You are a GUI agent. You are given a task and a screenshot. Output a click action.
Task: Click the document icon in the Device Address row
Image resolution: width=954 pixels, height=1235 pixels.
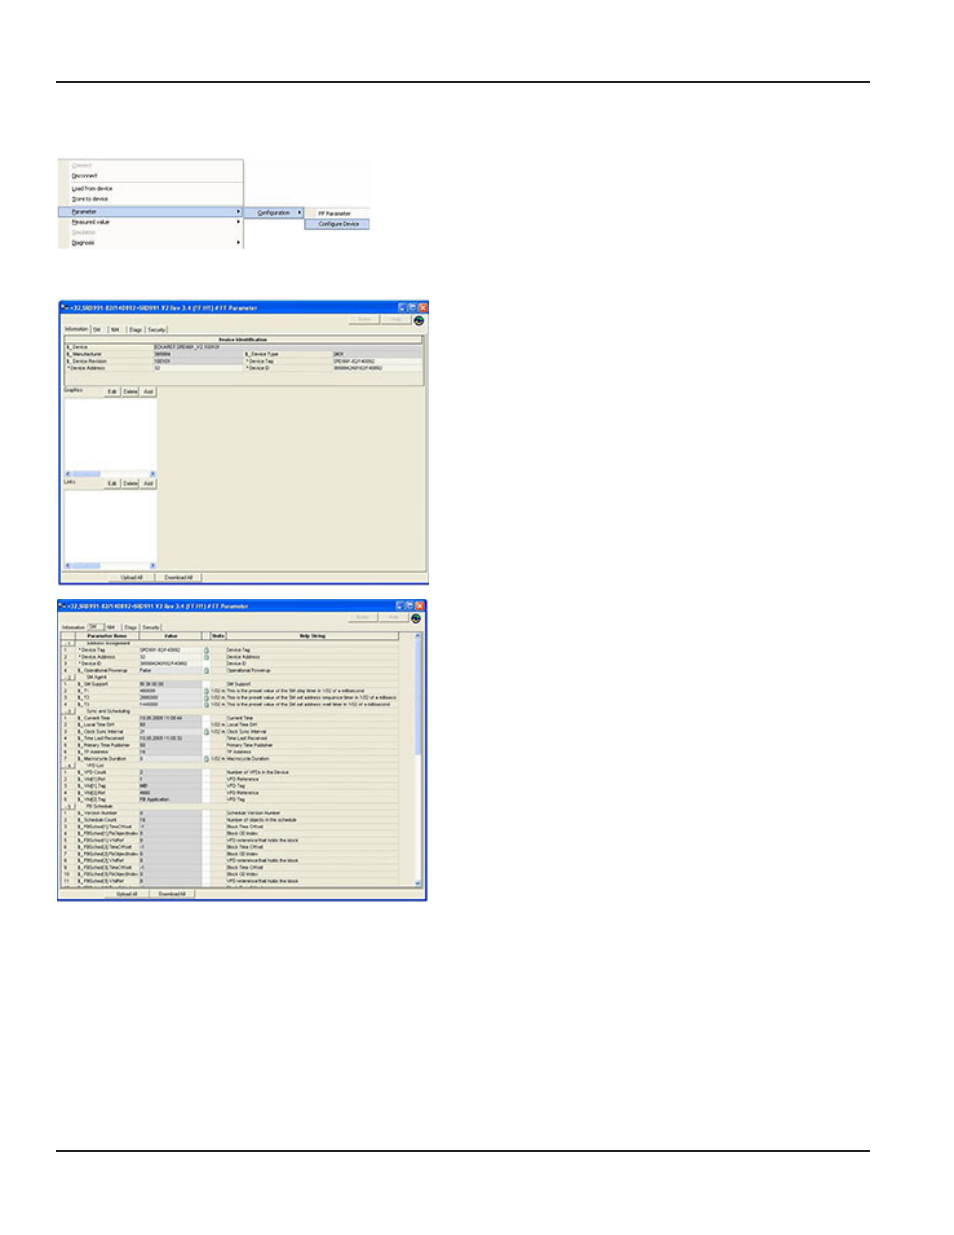206,657
